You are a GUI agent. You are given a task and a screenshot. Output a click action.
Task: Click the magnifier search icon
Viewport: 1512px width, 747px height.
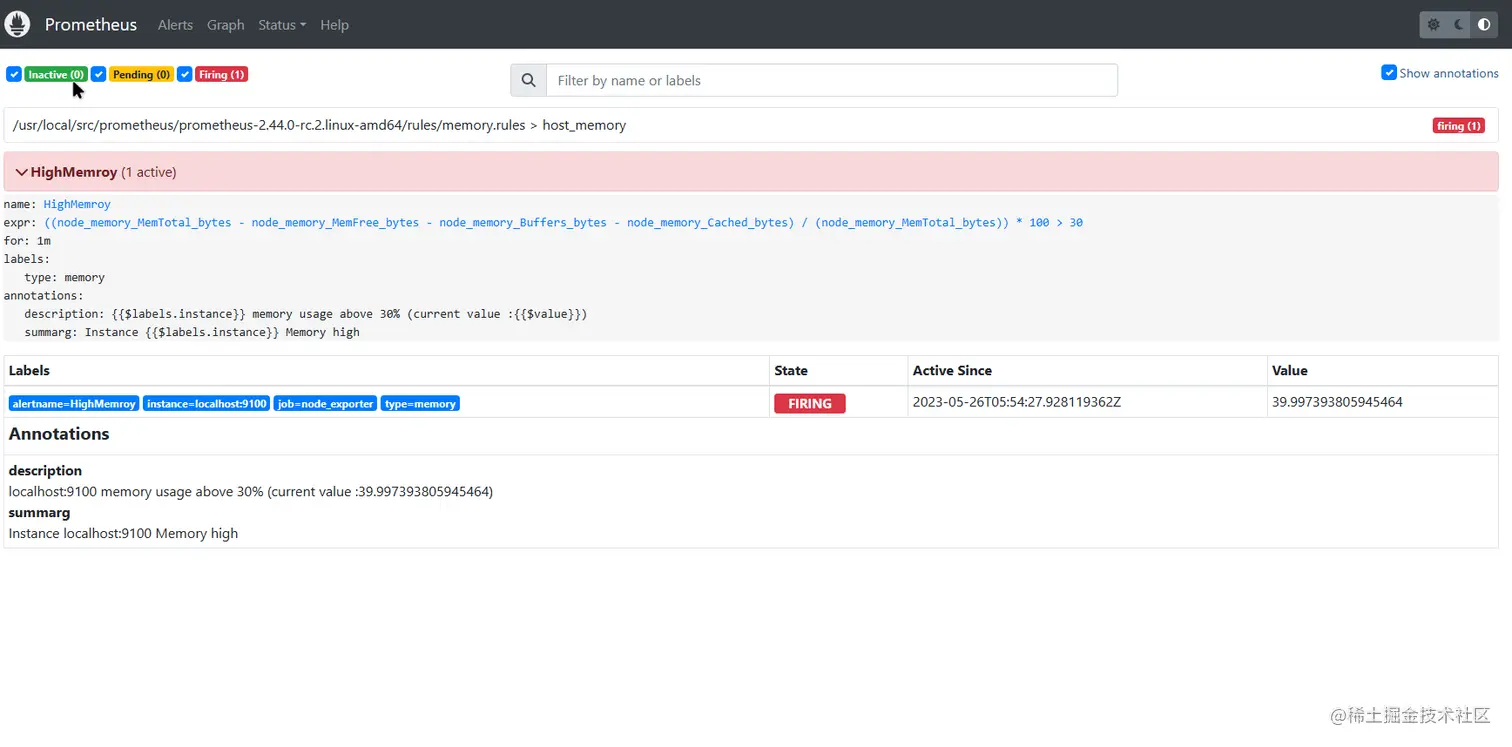pyautogui.click(x=528, y=80)
